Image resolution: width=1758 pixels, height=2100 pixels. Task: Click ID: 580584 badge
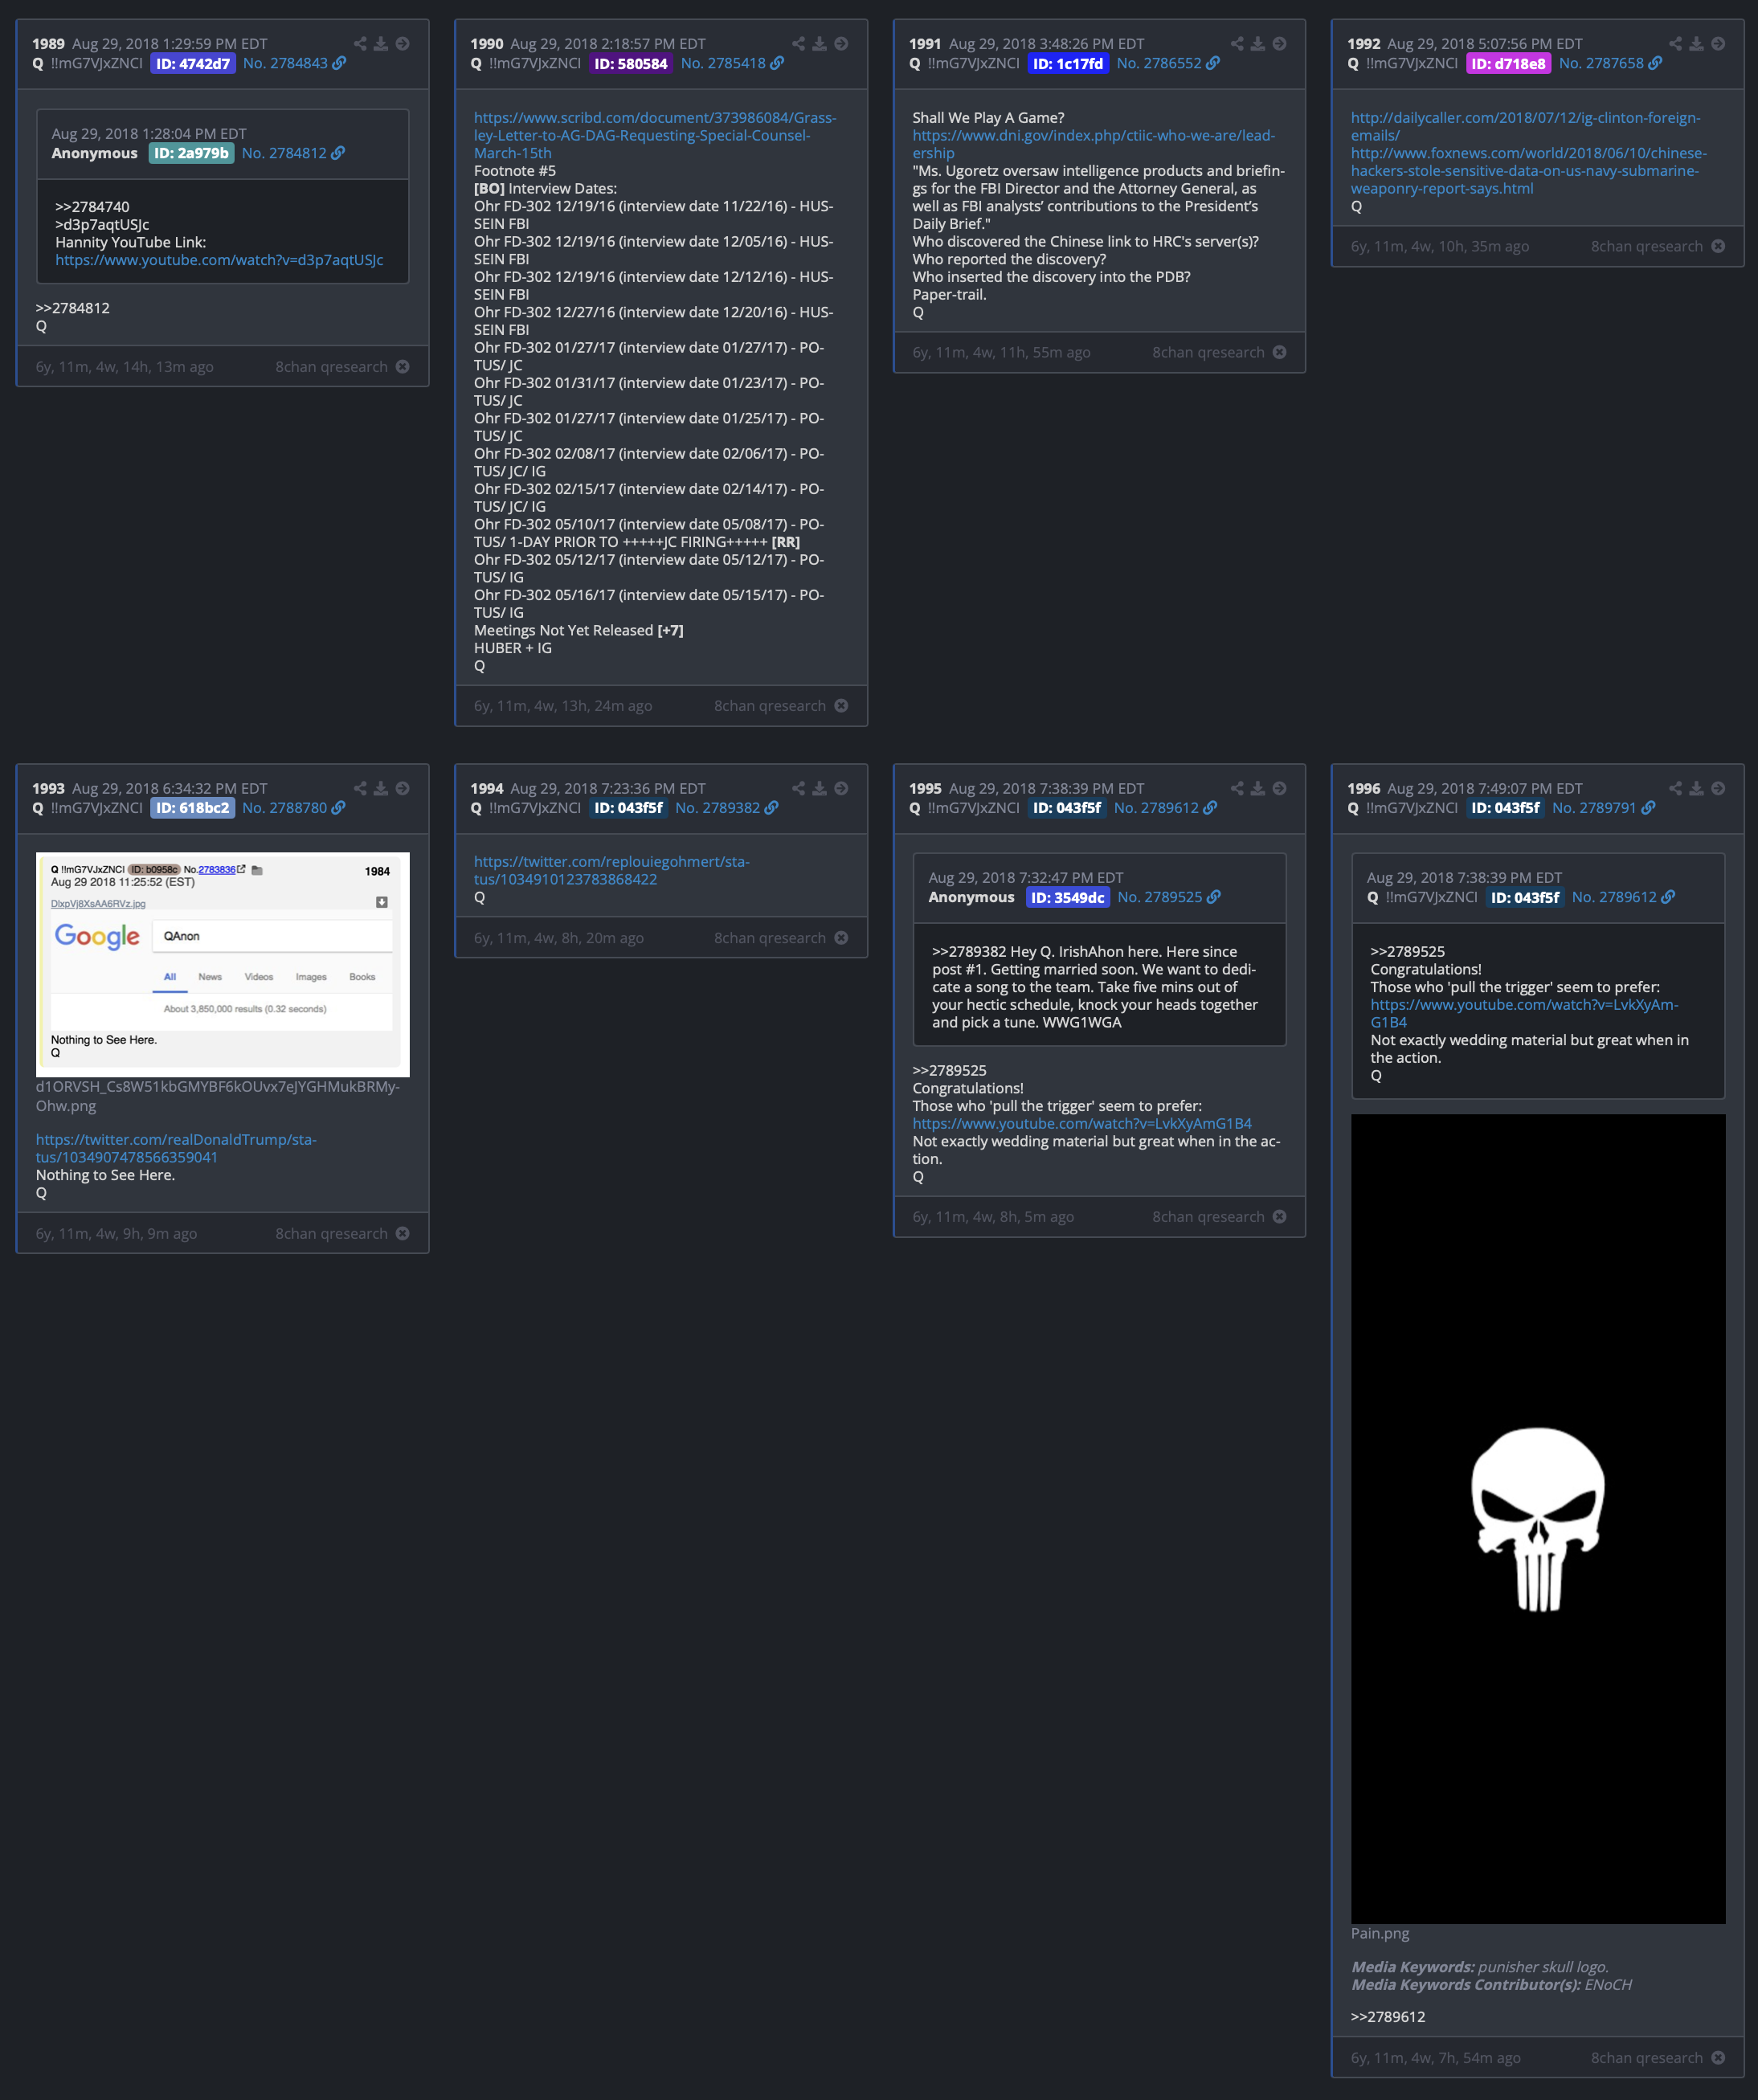[630, 63]
